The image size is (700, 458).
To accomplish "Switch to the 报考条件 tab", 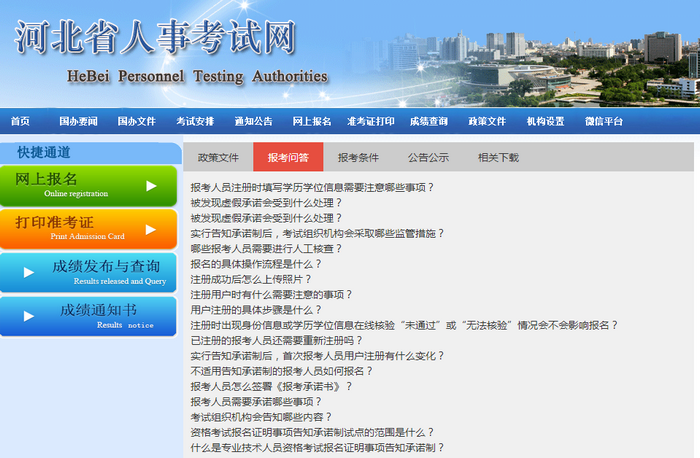I will point(358,157).
